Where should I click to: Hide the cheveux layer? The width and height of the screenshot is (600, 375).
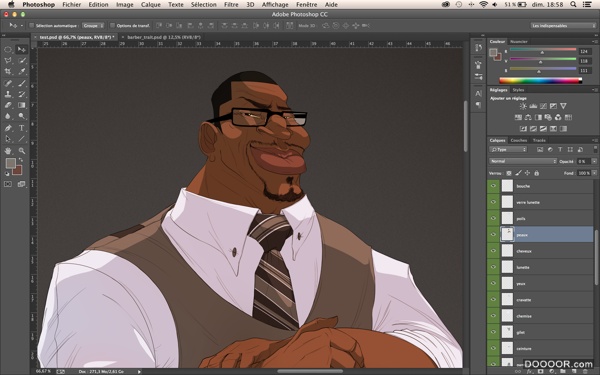point(493,251)
